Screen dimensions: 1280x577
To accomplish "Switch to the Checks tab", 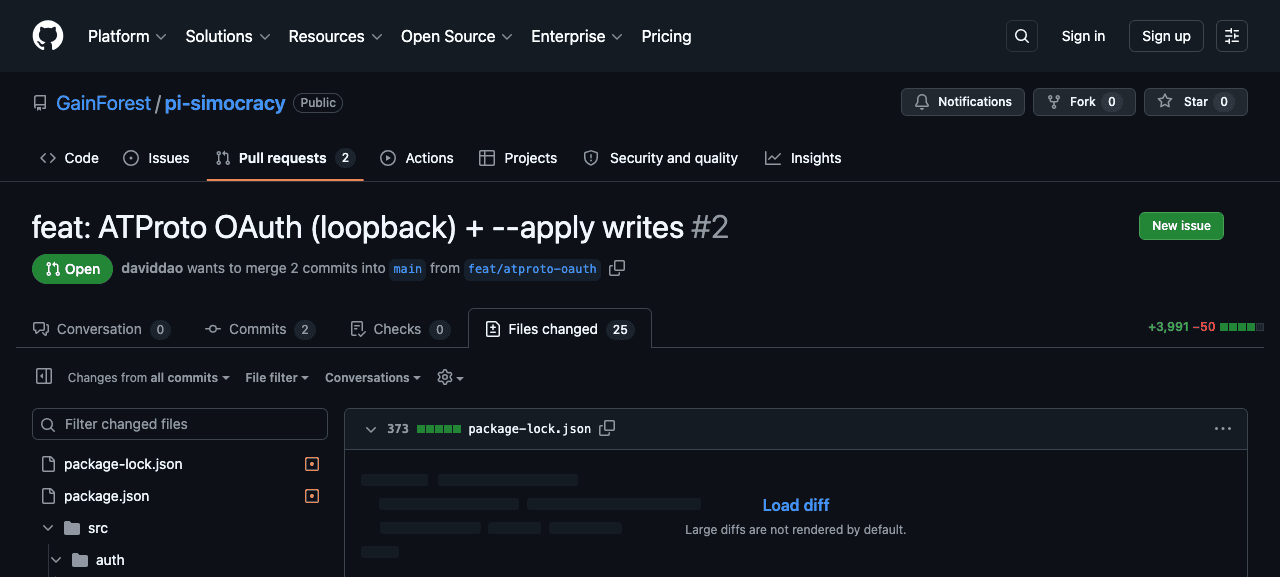I will point(400,329).
